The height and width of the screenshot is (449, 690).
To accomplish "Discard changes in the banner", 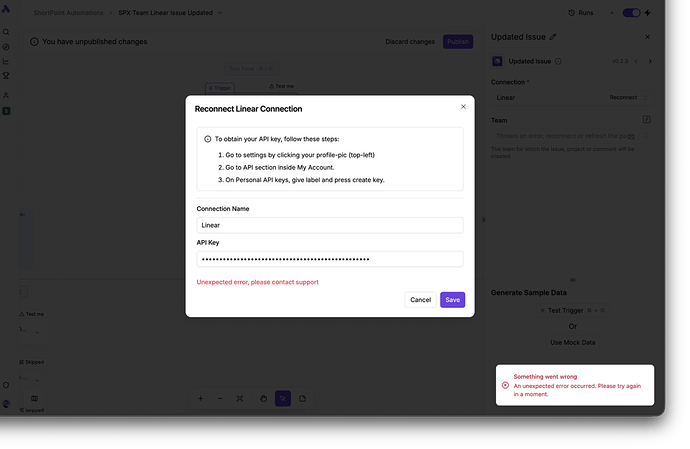I will pos(410,42).
